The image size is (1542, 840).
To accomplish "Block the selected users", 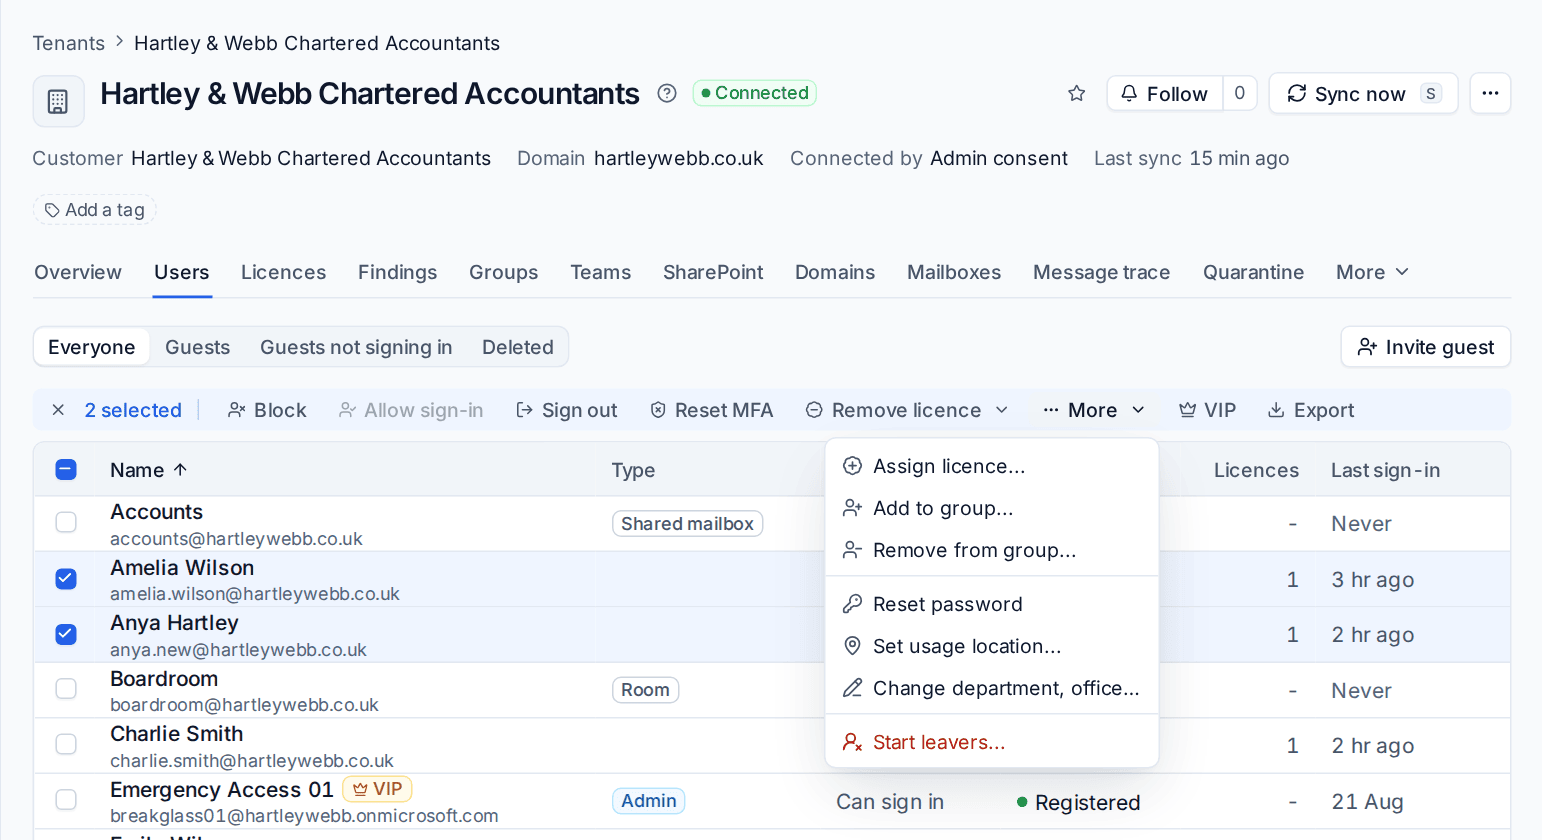I will 267,410.
